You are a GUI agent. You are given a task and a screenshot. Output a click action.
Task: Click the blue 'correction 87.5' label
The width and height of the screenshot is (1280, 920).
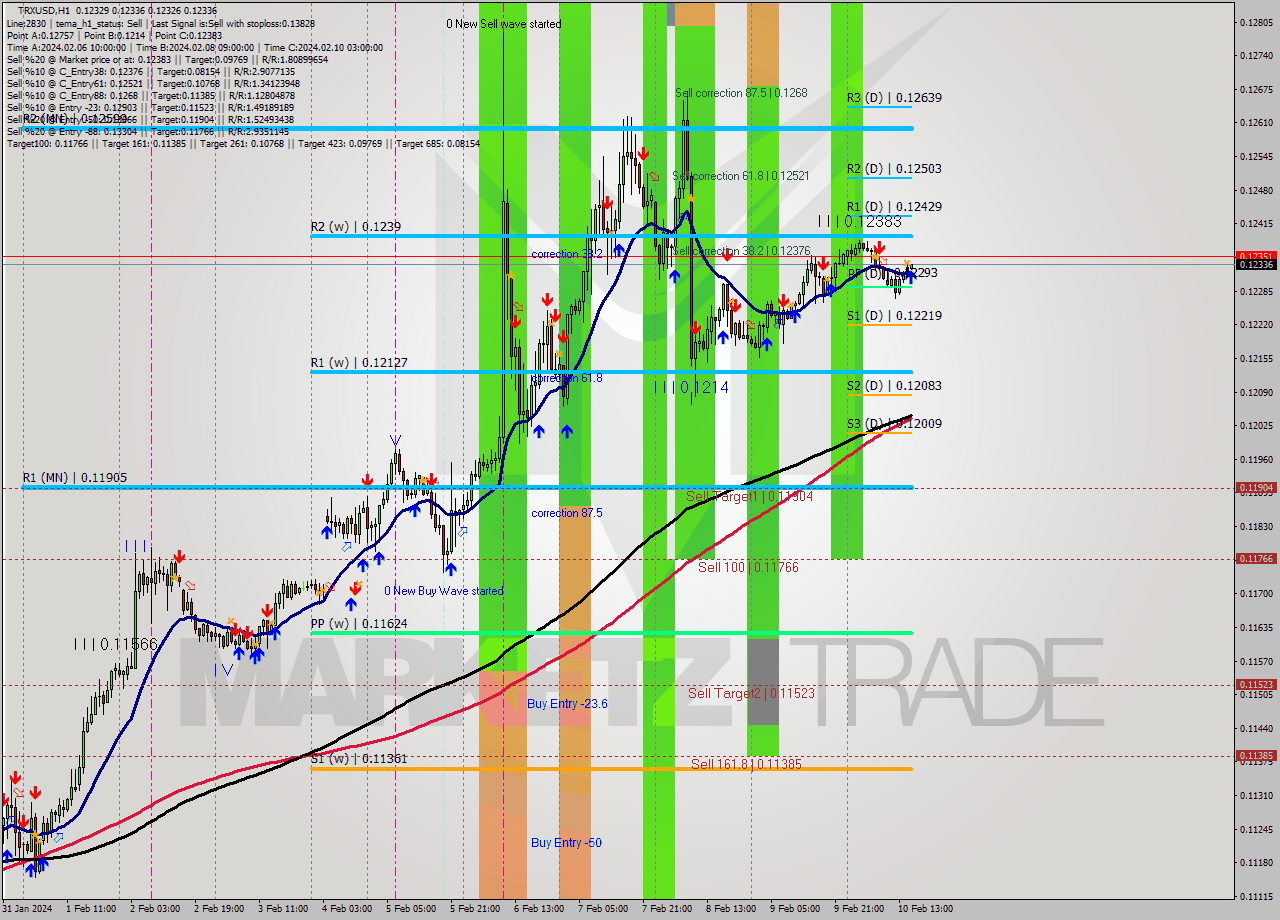[567, 513]
